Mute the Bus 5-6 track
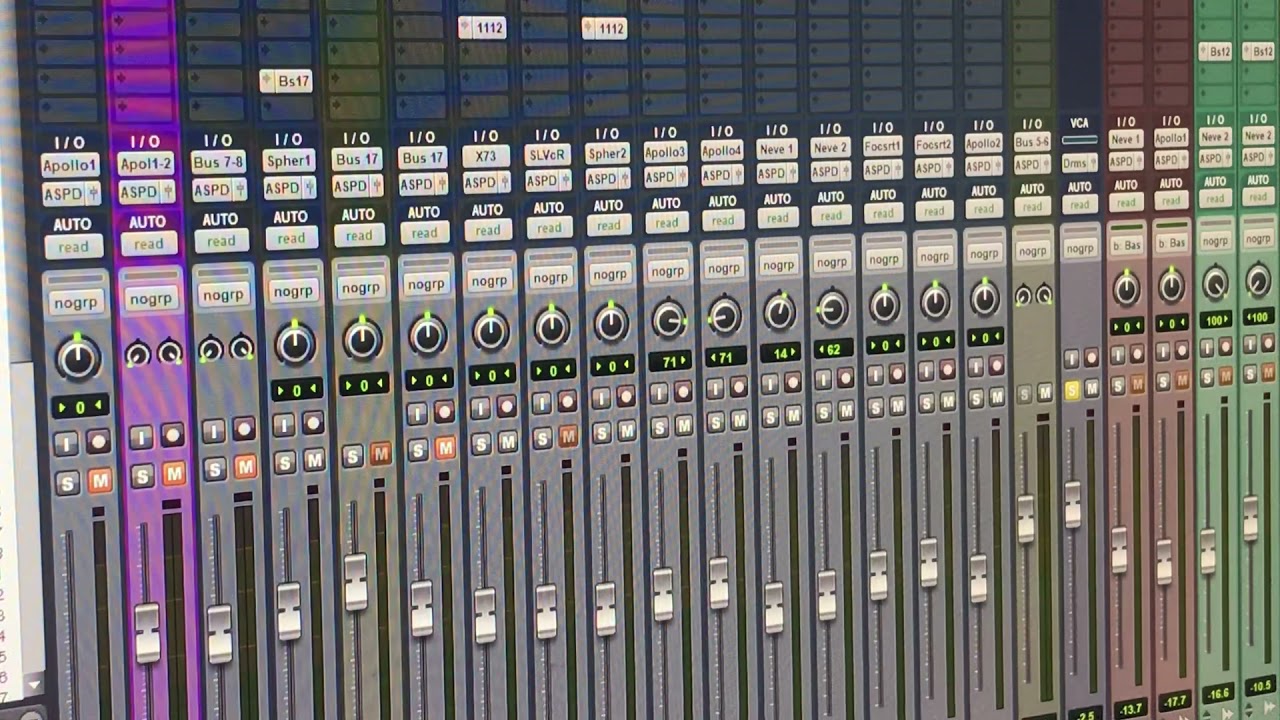The width and height of the screenshot is (1280, 720). click(x=1045, y=393)
